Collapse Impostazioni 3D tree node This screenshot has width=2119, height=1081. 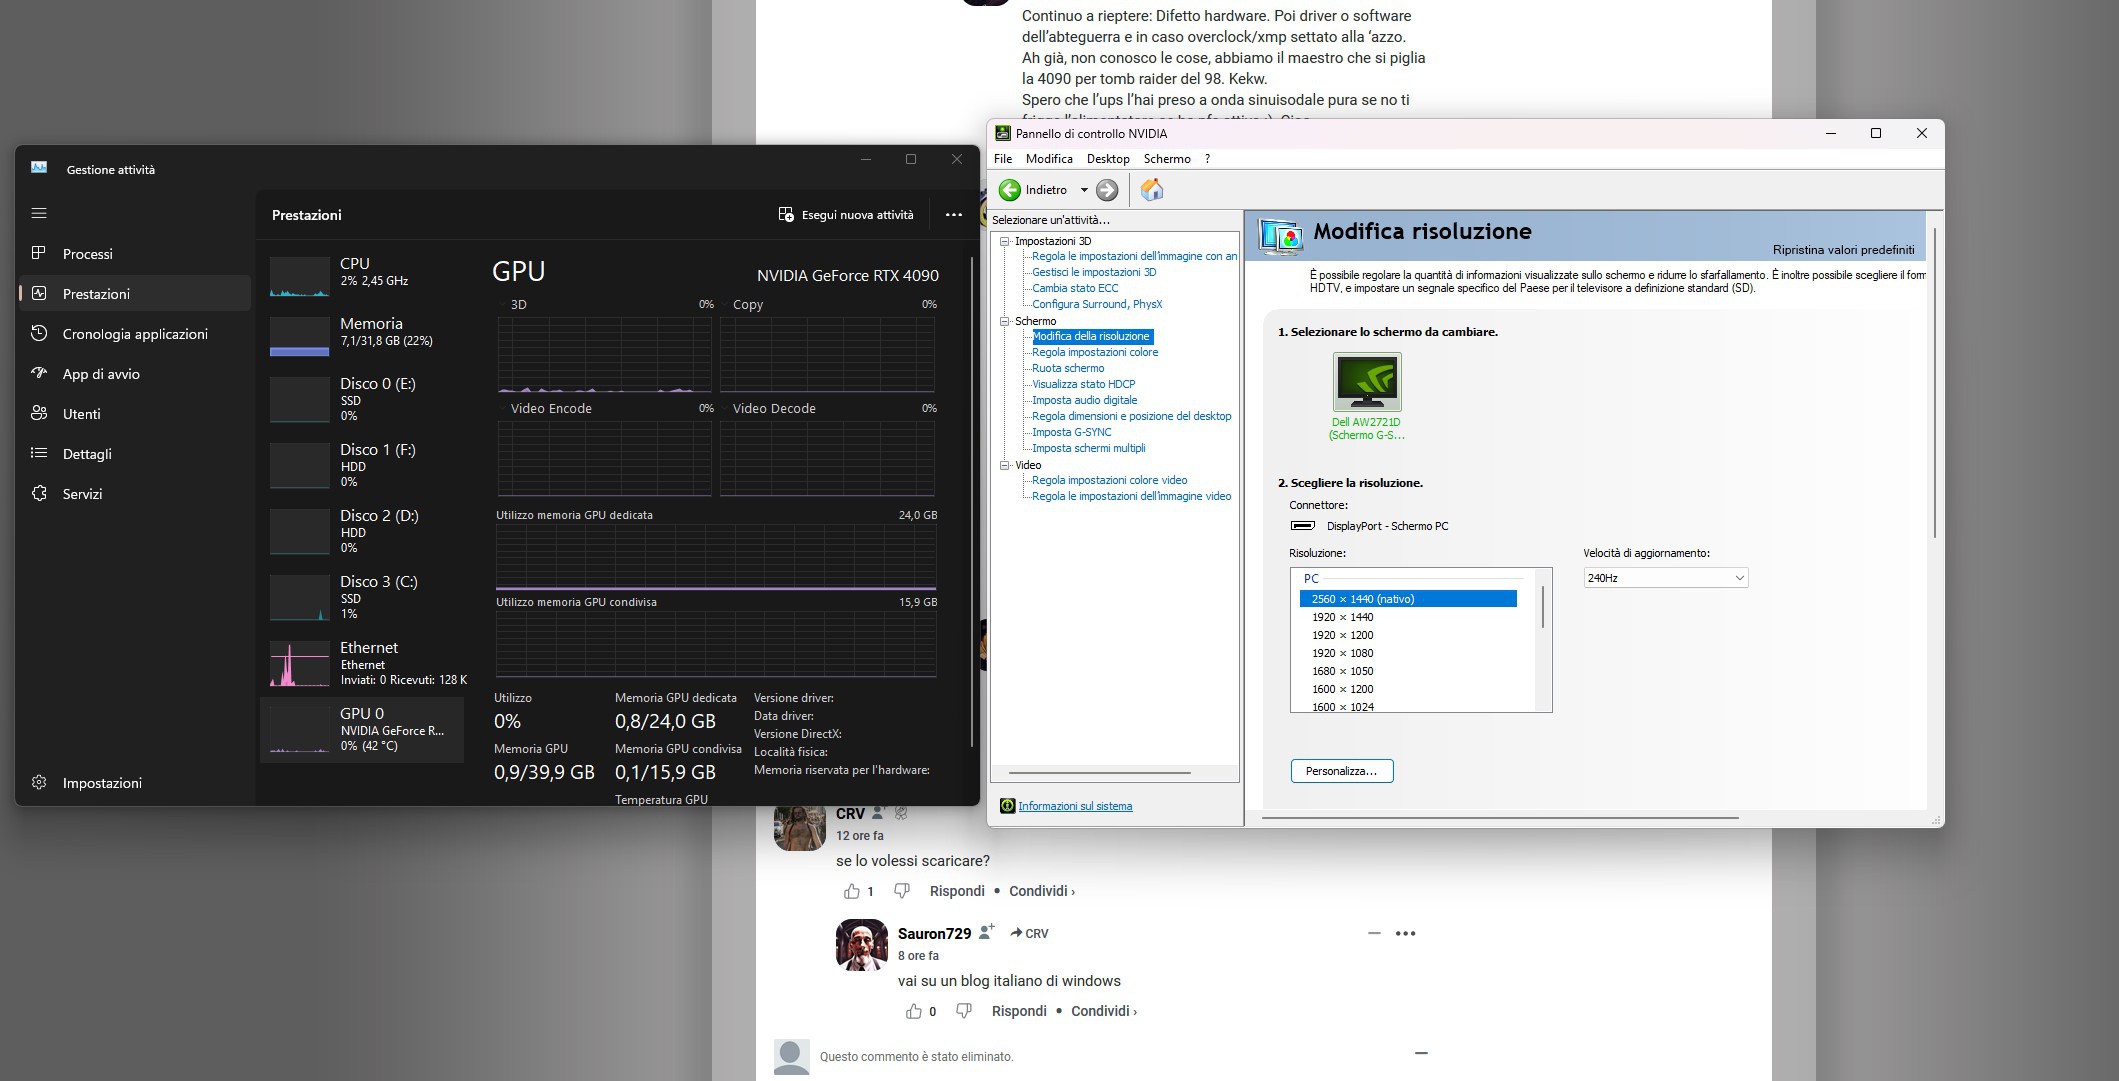pos(1005,241)
